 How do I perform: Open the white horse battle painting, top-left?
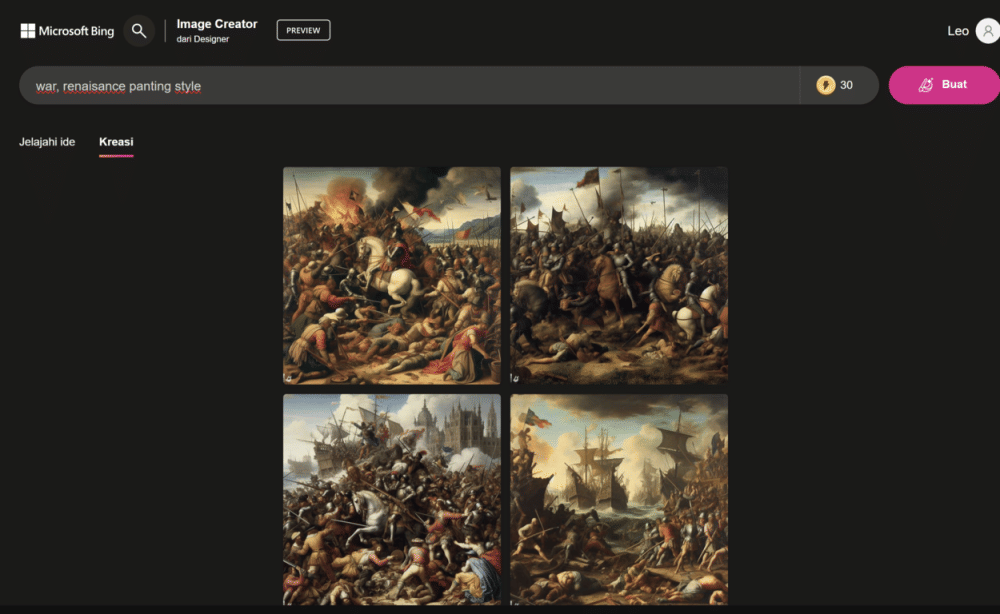coord(391,275)
